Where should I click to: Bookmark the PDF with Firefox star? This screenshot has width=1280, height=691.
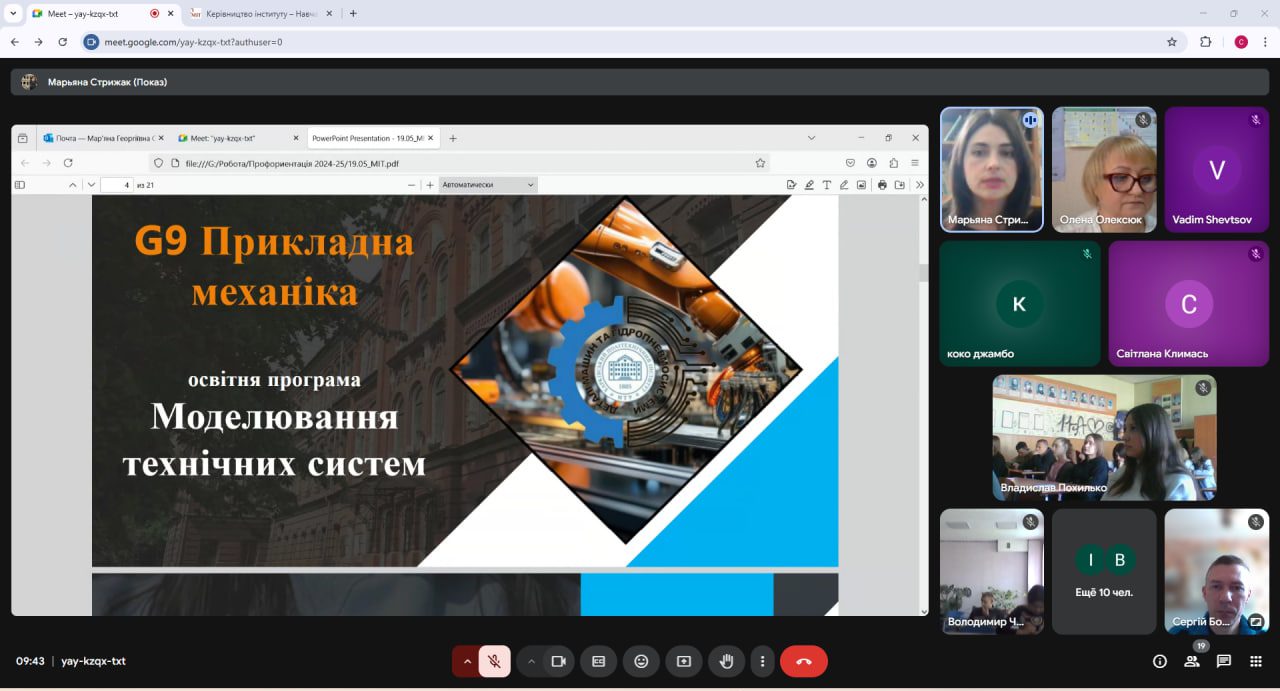coord(760,162)
